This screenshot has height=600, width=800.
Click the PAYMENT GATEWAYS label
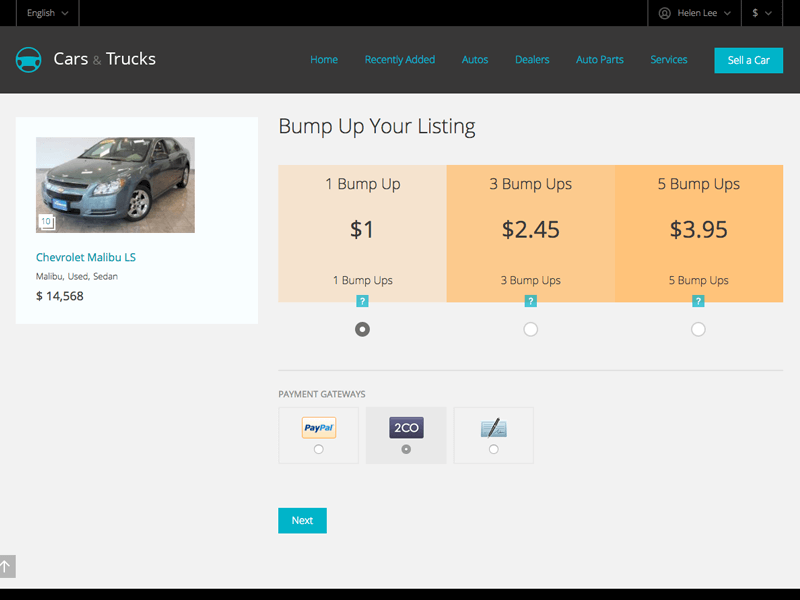(x=322, y=394)
